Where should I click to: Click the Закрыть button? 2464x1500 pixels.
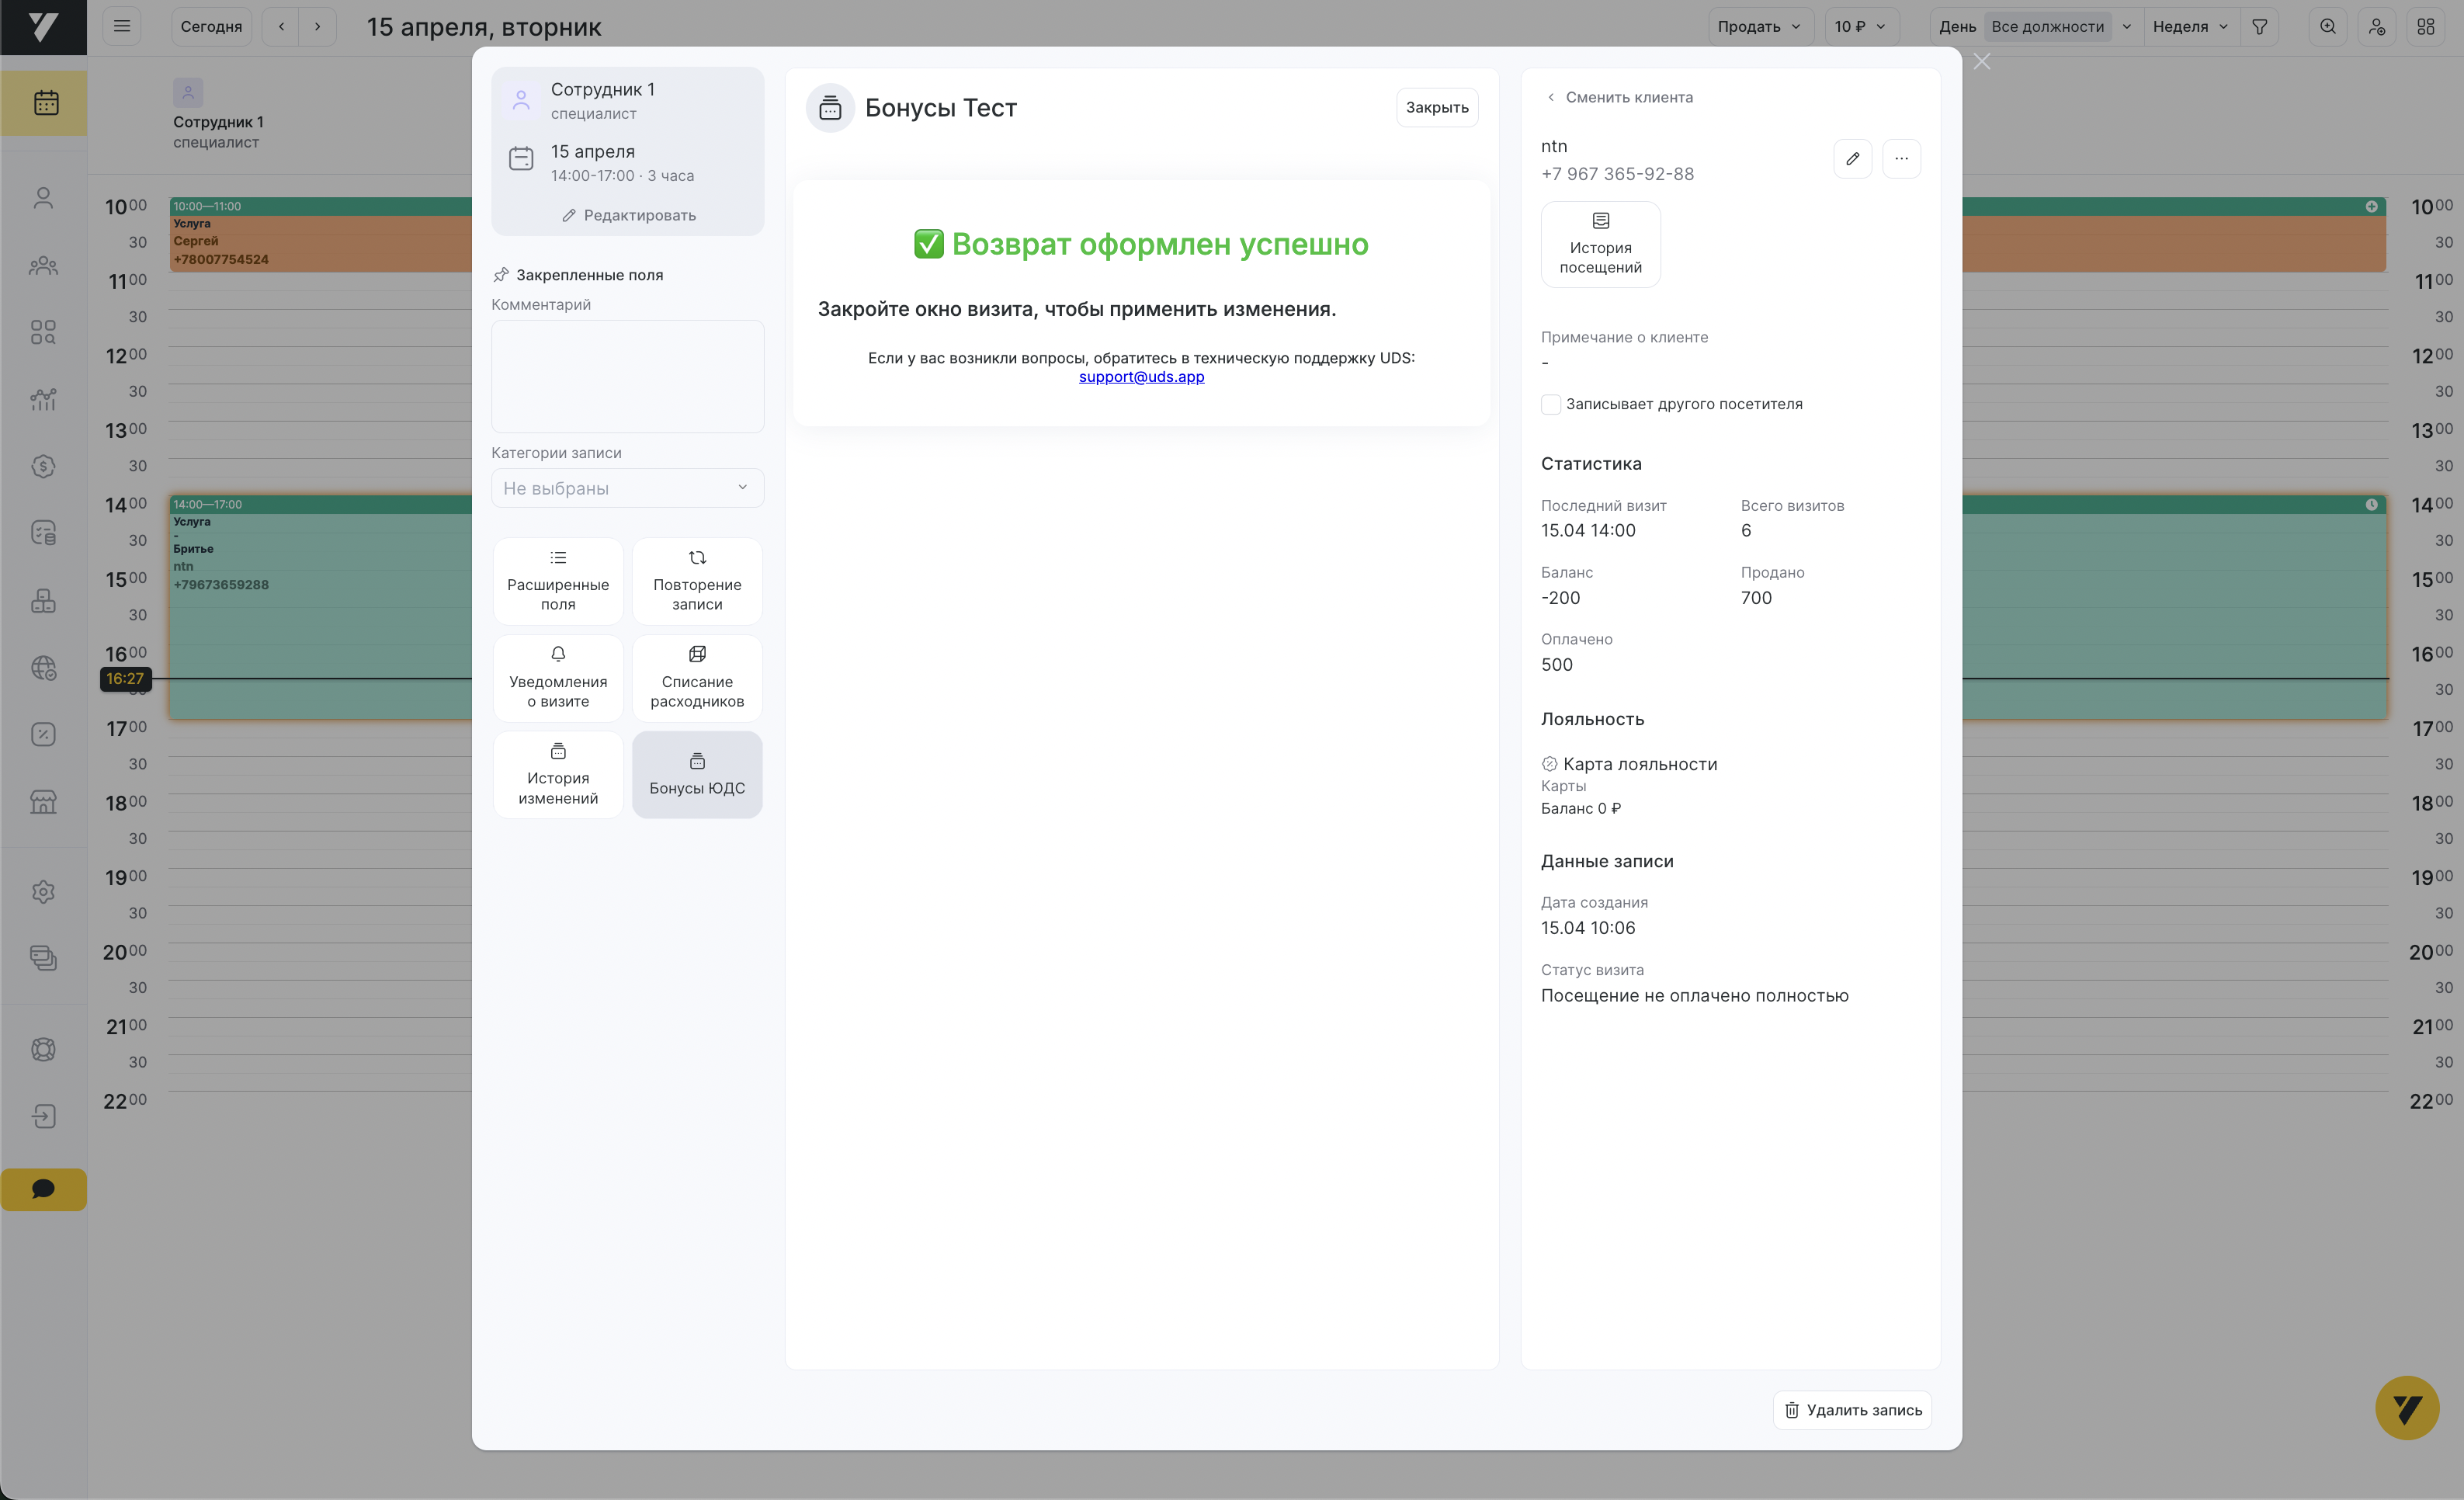click(1437, 107)
